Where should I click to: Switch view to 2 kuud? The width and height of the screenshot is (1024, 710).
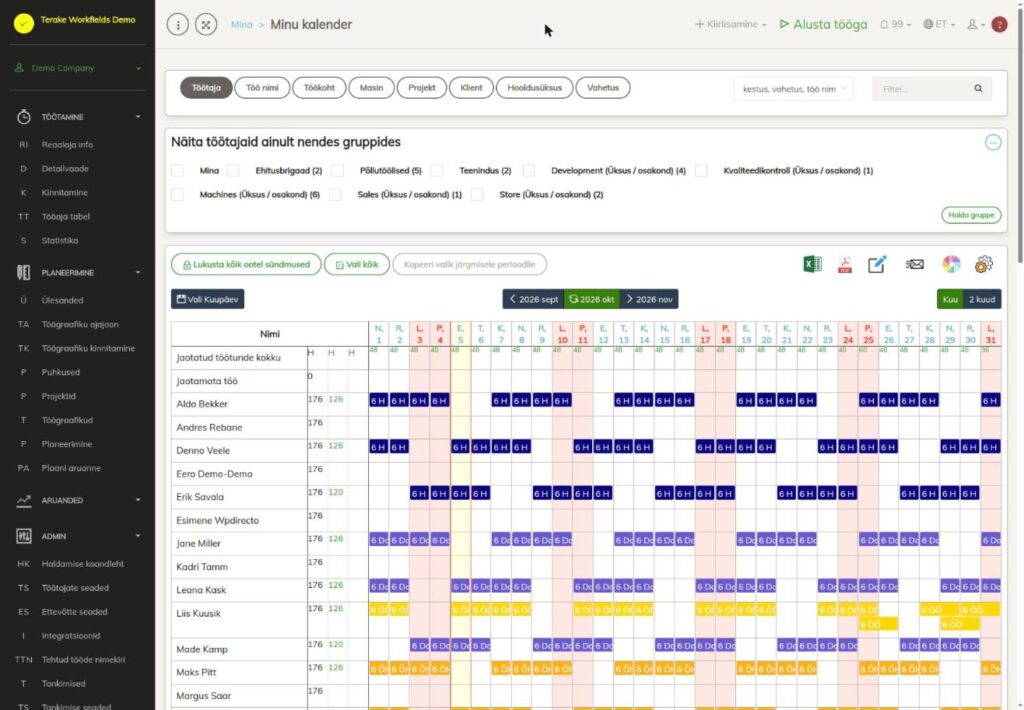pos(982,299)
